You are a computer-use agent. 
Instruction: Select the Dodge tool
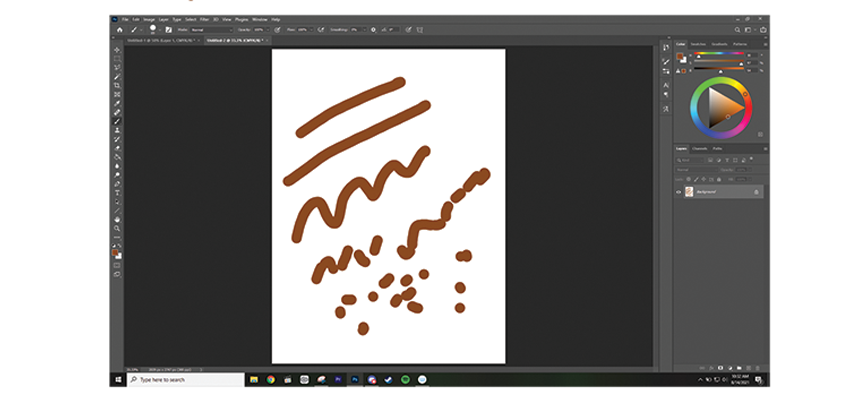(x=117, y=175)
